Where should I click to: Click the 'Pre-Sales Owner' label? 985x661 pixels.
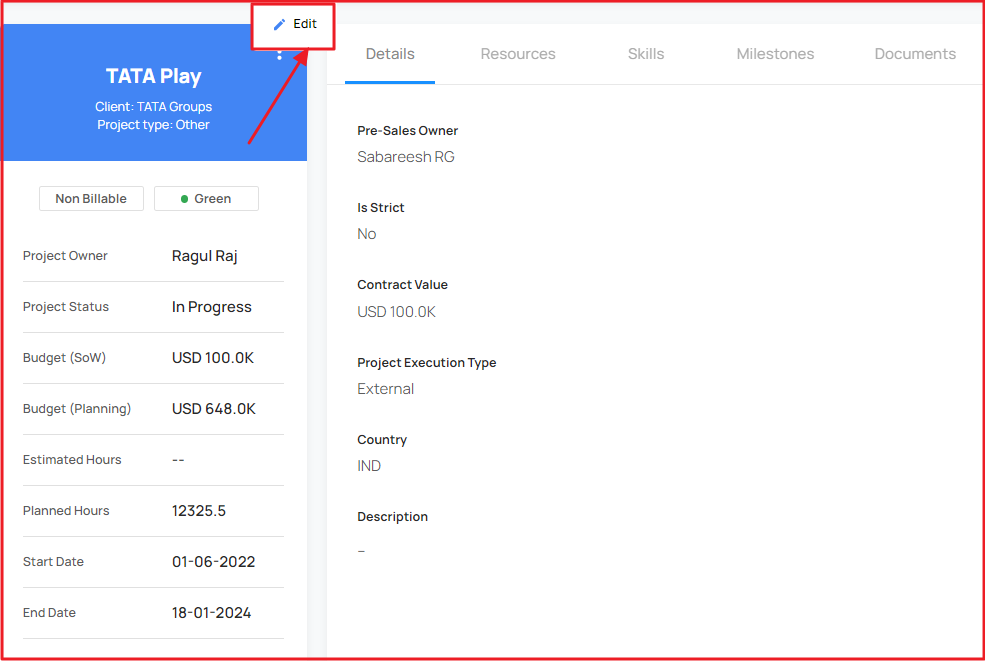(x=408, y=131)
